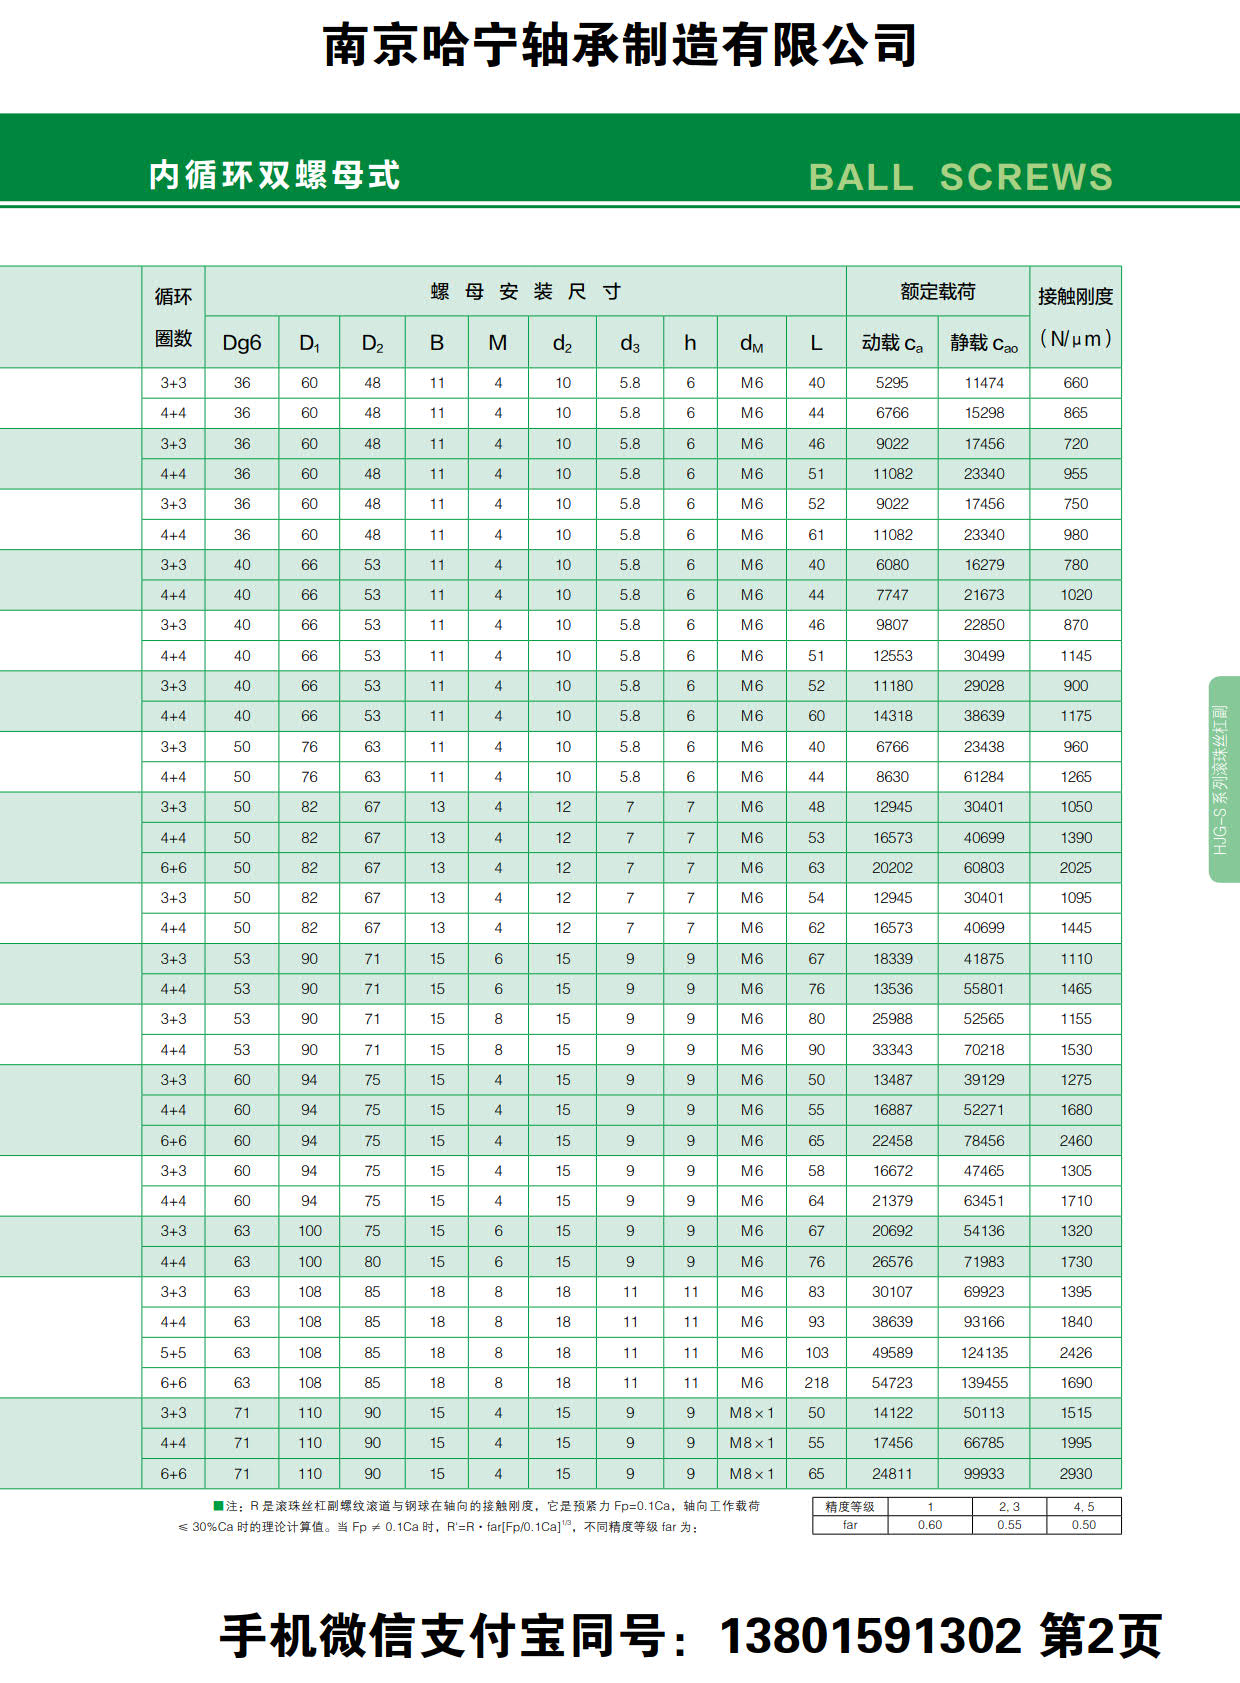Click dynamic load value 20202
The height and width of the screenshot is (1683, 1240).
(x=892, y=868)
